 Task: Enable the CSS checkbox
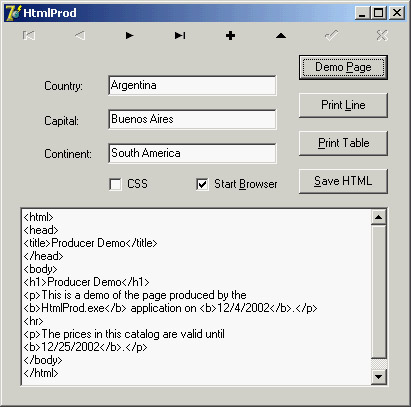click(115, 184)
